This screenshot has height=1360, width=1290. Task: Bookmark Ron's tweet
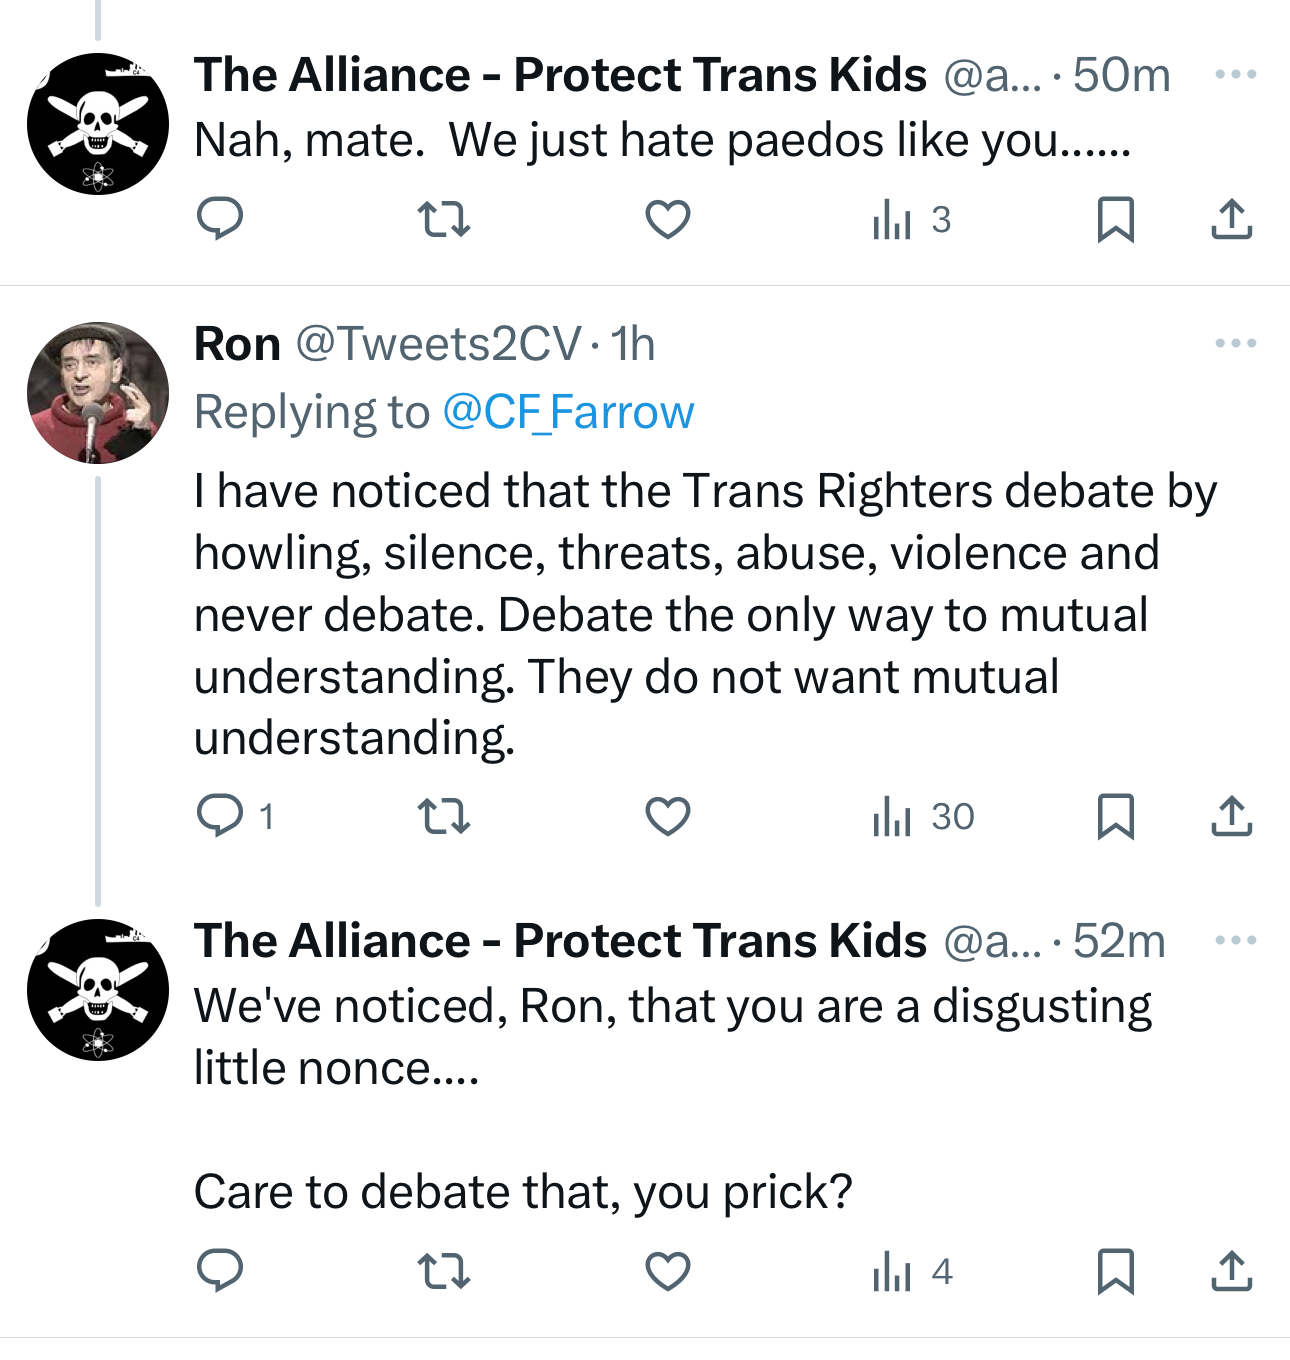[1115, 816]
